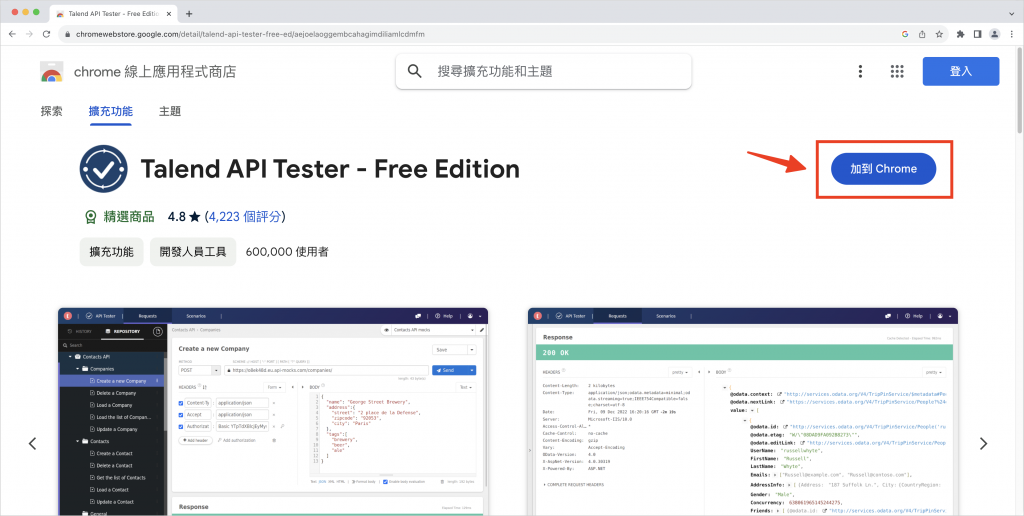Open the extensions puzzle icon
The height and width of the screenshot is (516, 1024).
(960, 34)
